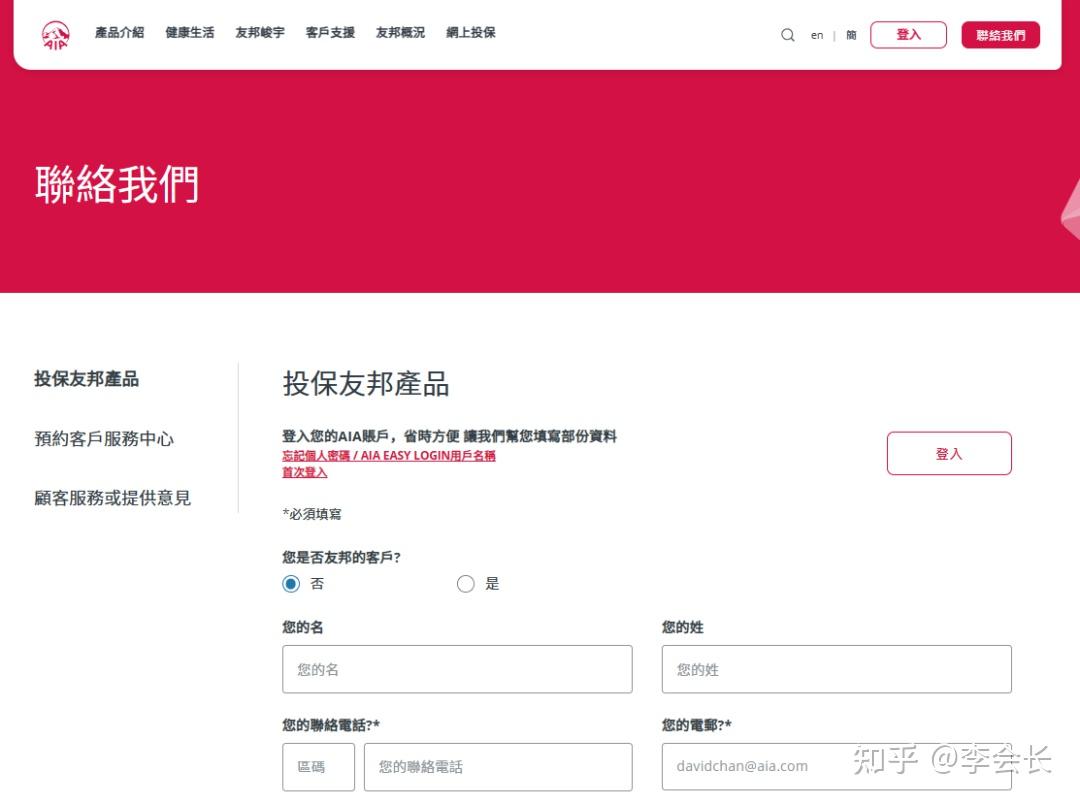Open the 產品介紹 menu
The width and height of the screenshot is (1080, 804).
(x=119, y=32)
